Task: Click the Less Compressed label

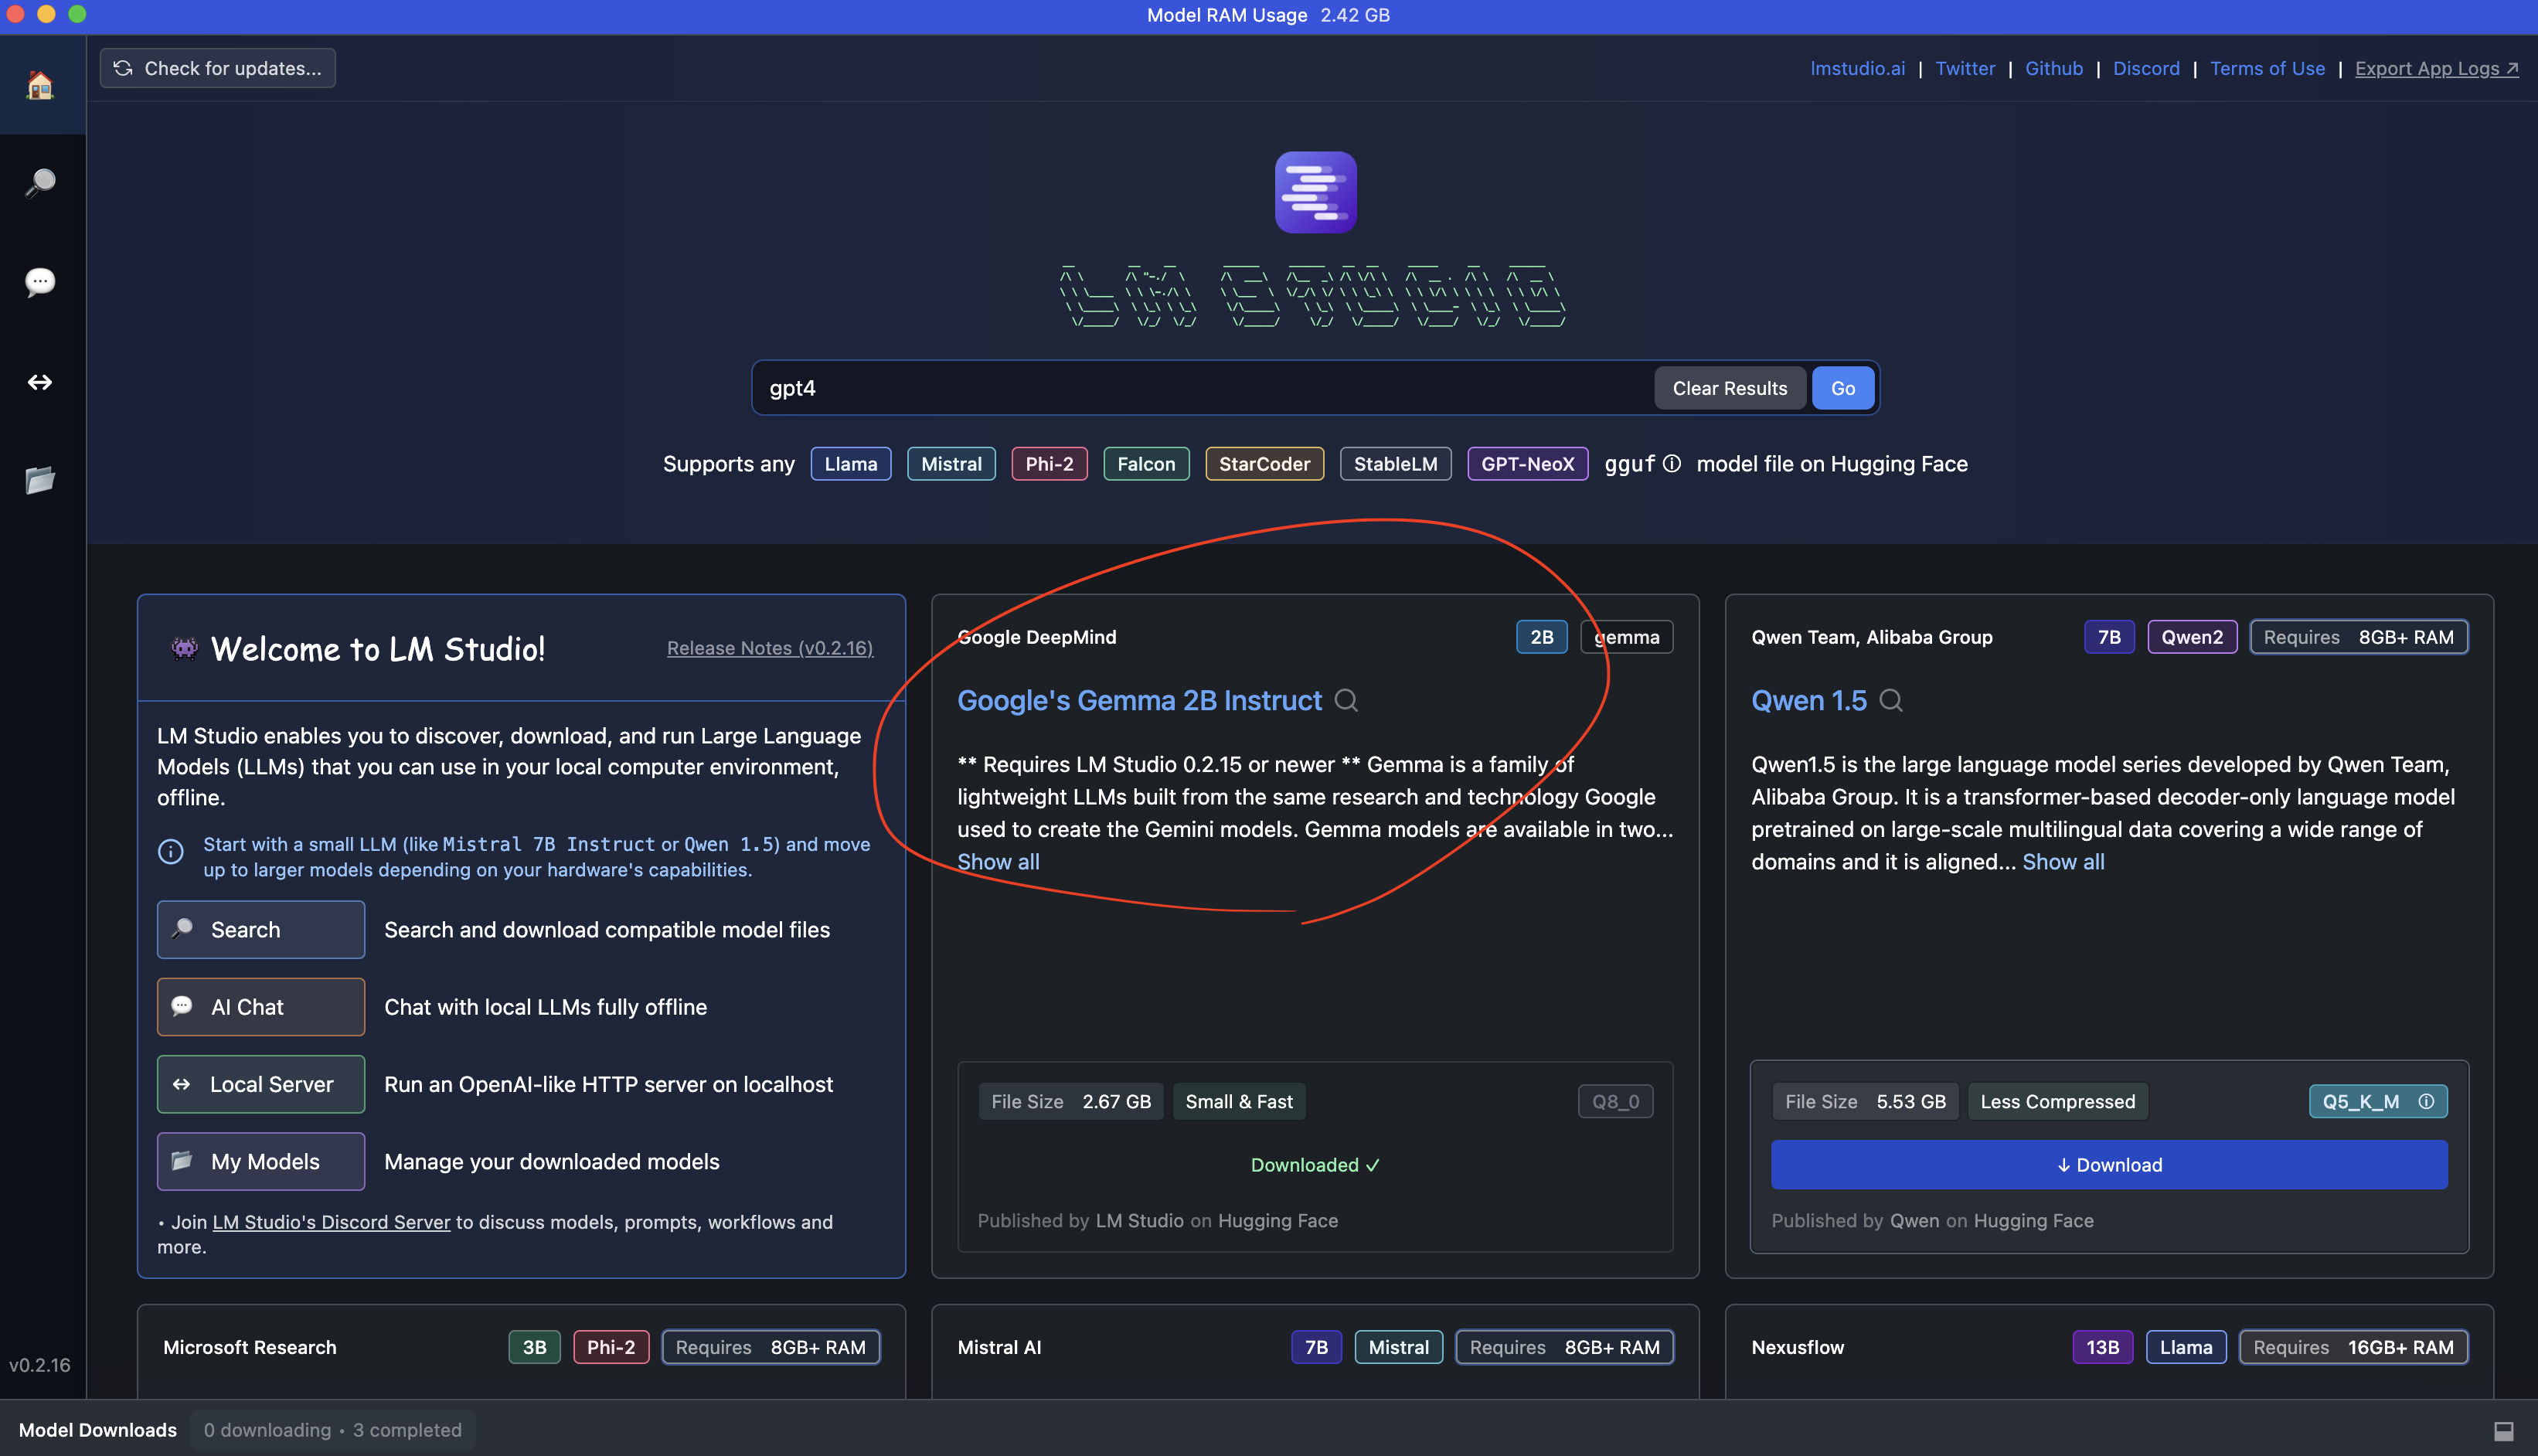Action: pos(2057,1101)
